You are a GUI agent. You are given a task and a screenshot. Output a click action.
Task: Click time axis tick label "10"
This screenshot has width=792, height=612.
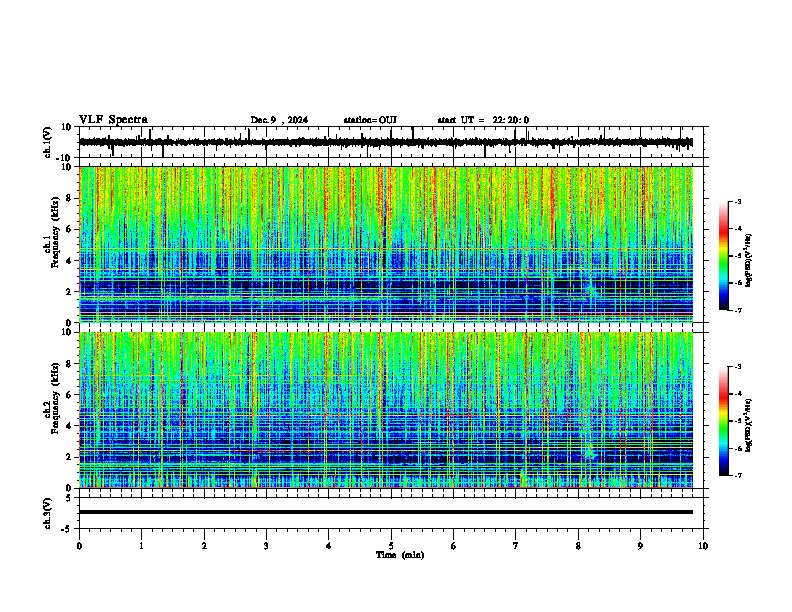(703, 546)
